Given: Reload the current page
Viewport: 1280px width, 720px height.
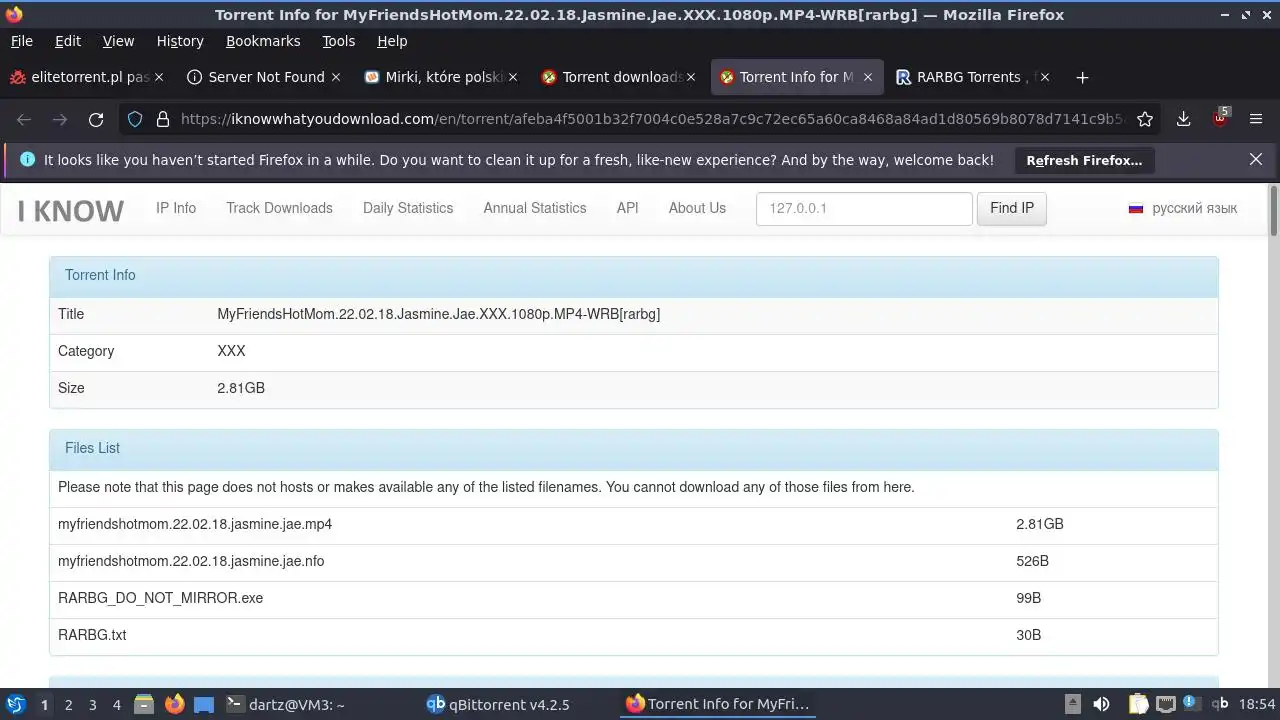Looking at the screenshot, I should [x=96, y=119].
